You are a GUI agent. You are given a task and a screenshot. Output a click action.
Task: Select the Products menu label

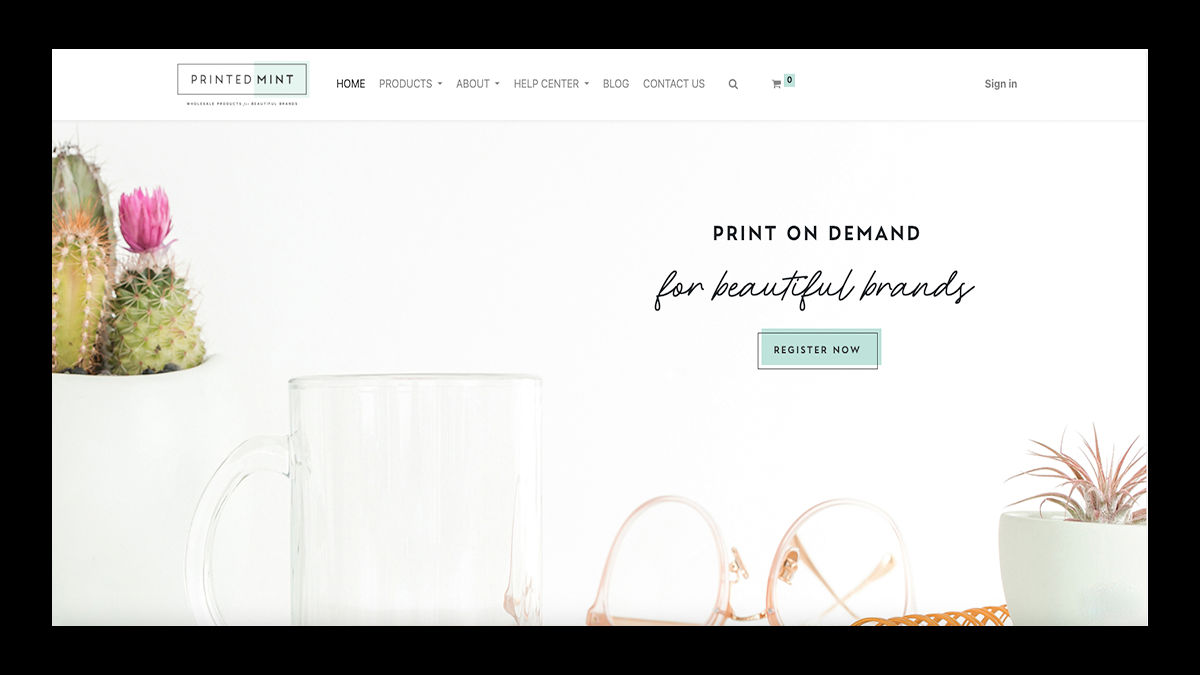pyautogui.click(x=405, y=84)
